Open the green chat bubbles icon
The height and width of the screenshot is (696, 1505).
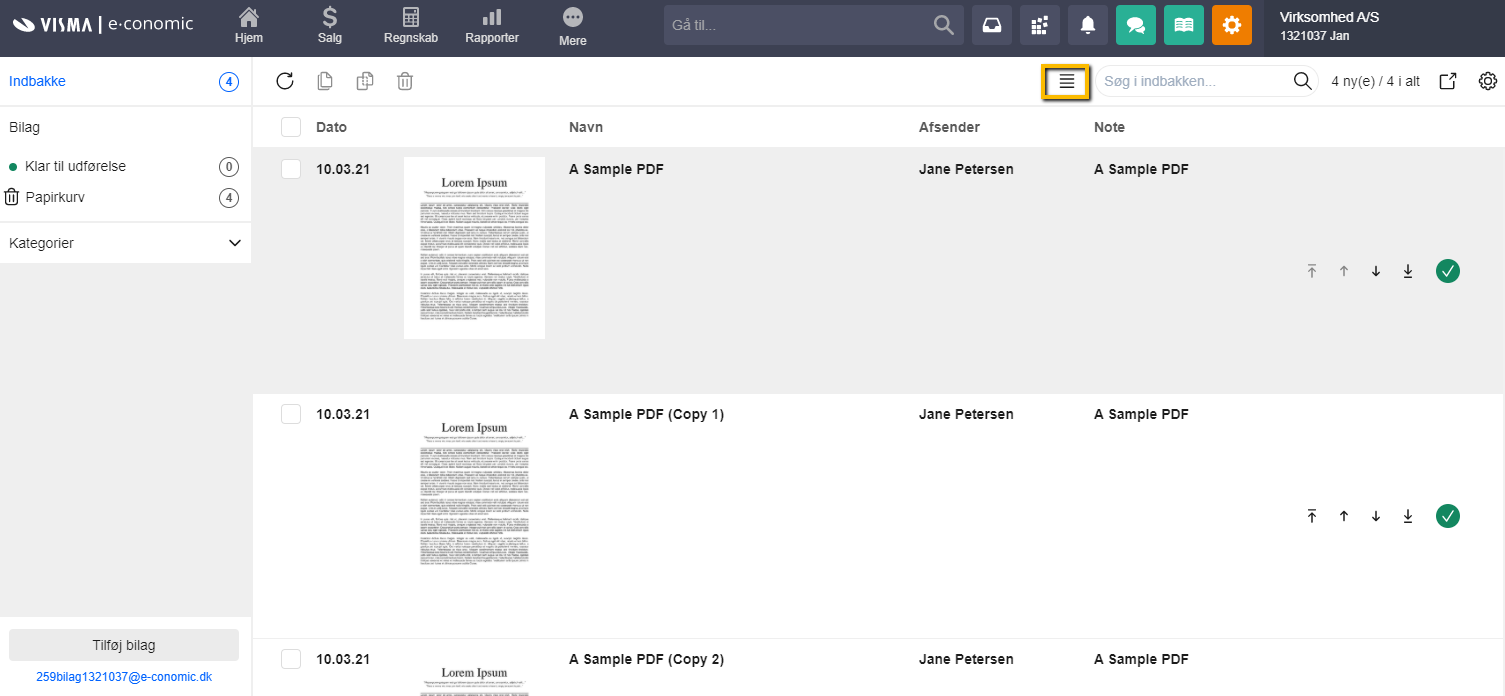click(1136, 25)
